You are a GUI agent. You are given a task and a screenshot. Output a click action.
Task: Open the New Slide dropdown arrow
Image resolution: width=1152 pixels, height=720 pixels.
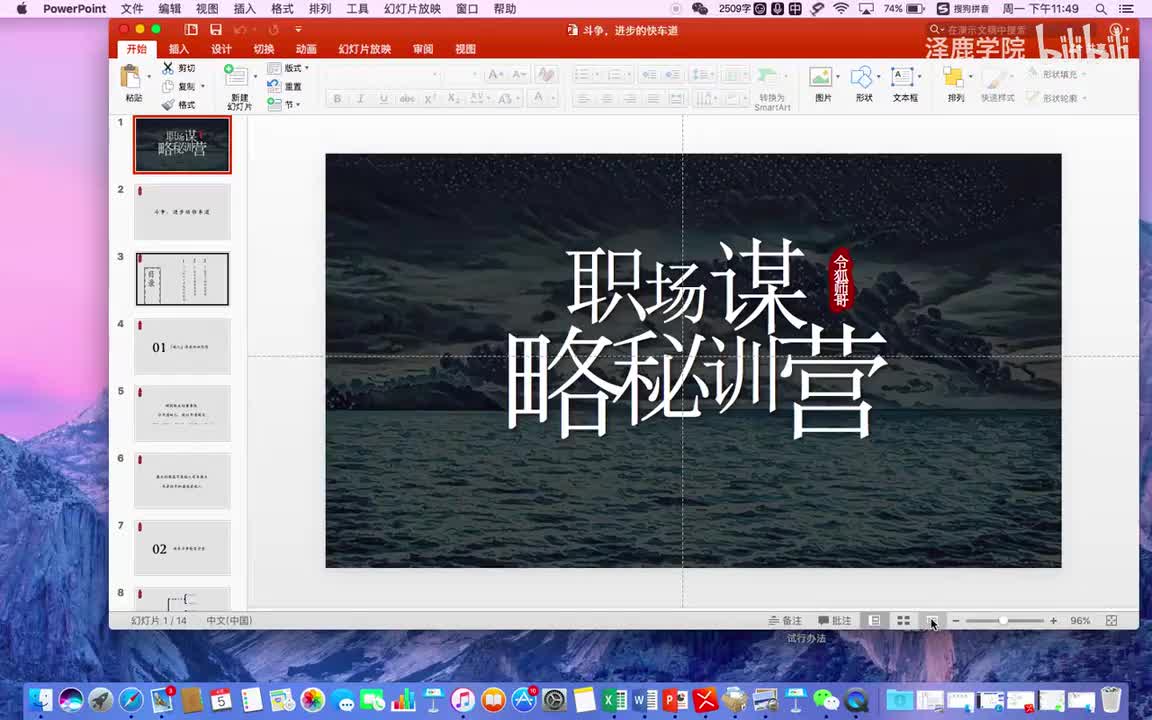point(255,76)
